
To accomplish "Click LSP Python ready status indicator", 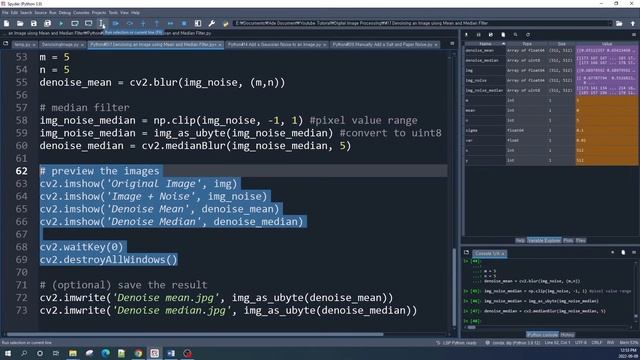I will [x=456, y=342].
